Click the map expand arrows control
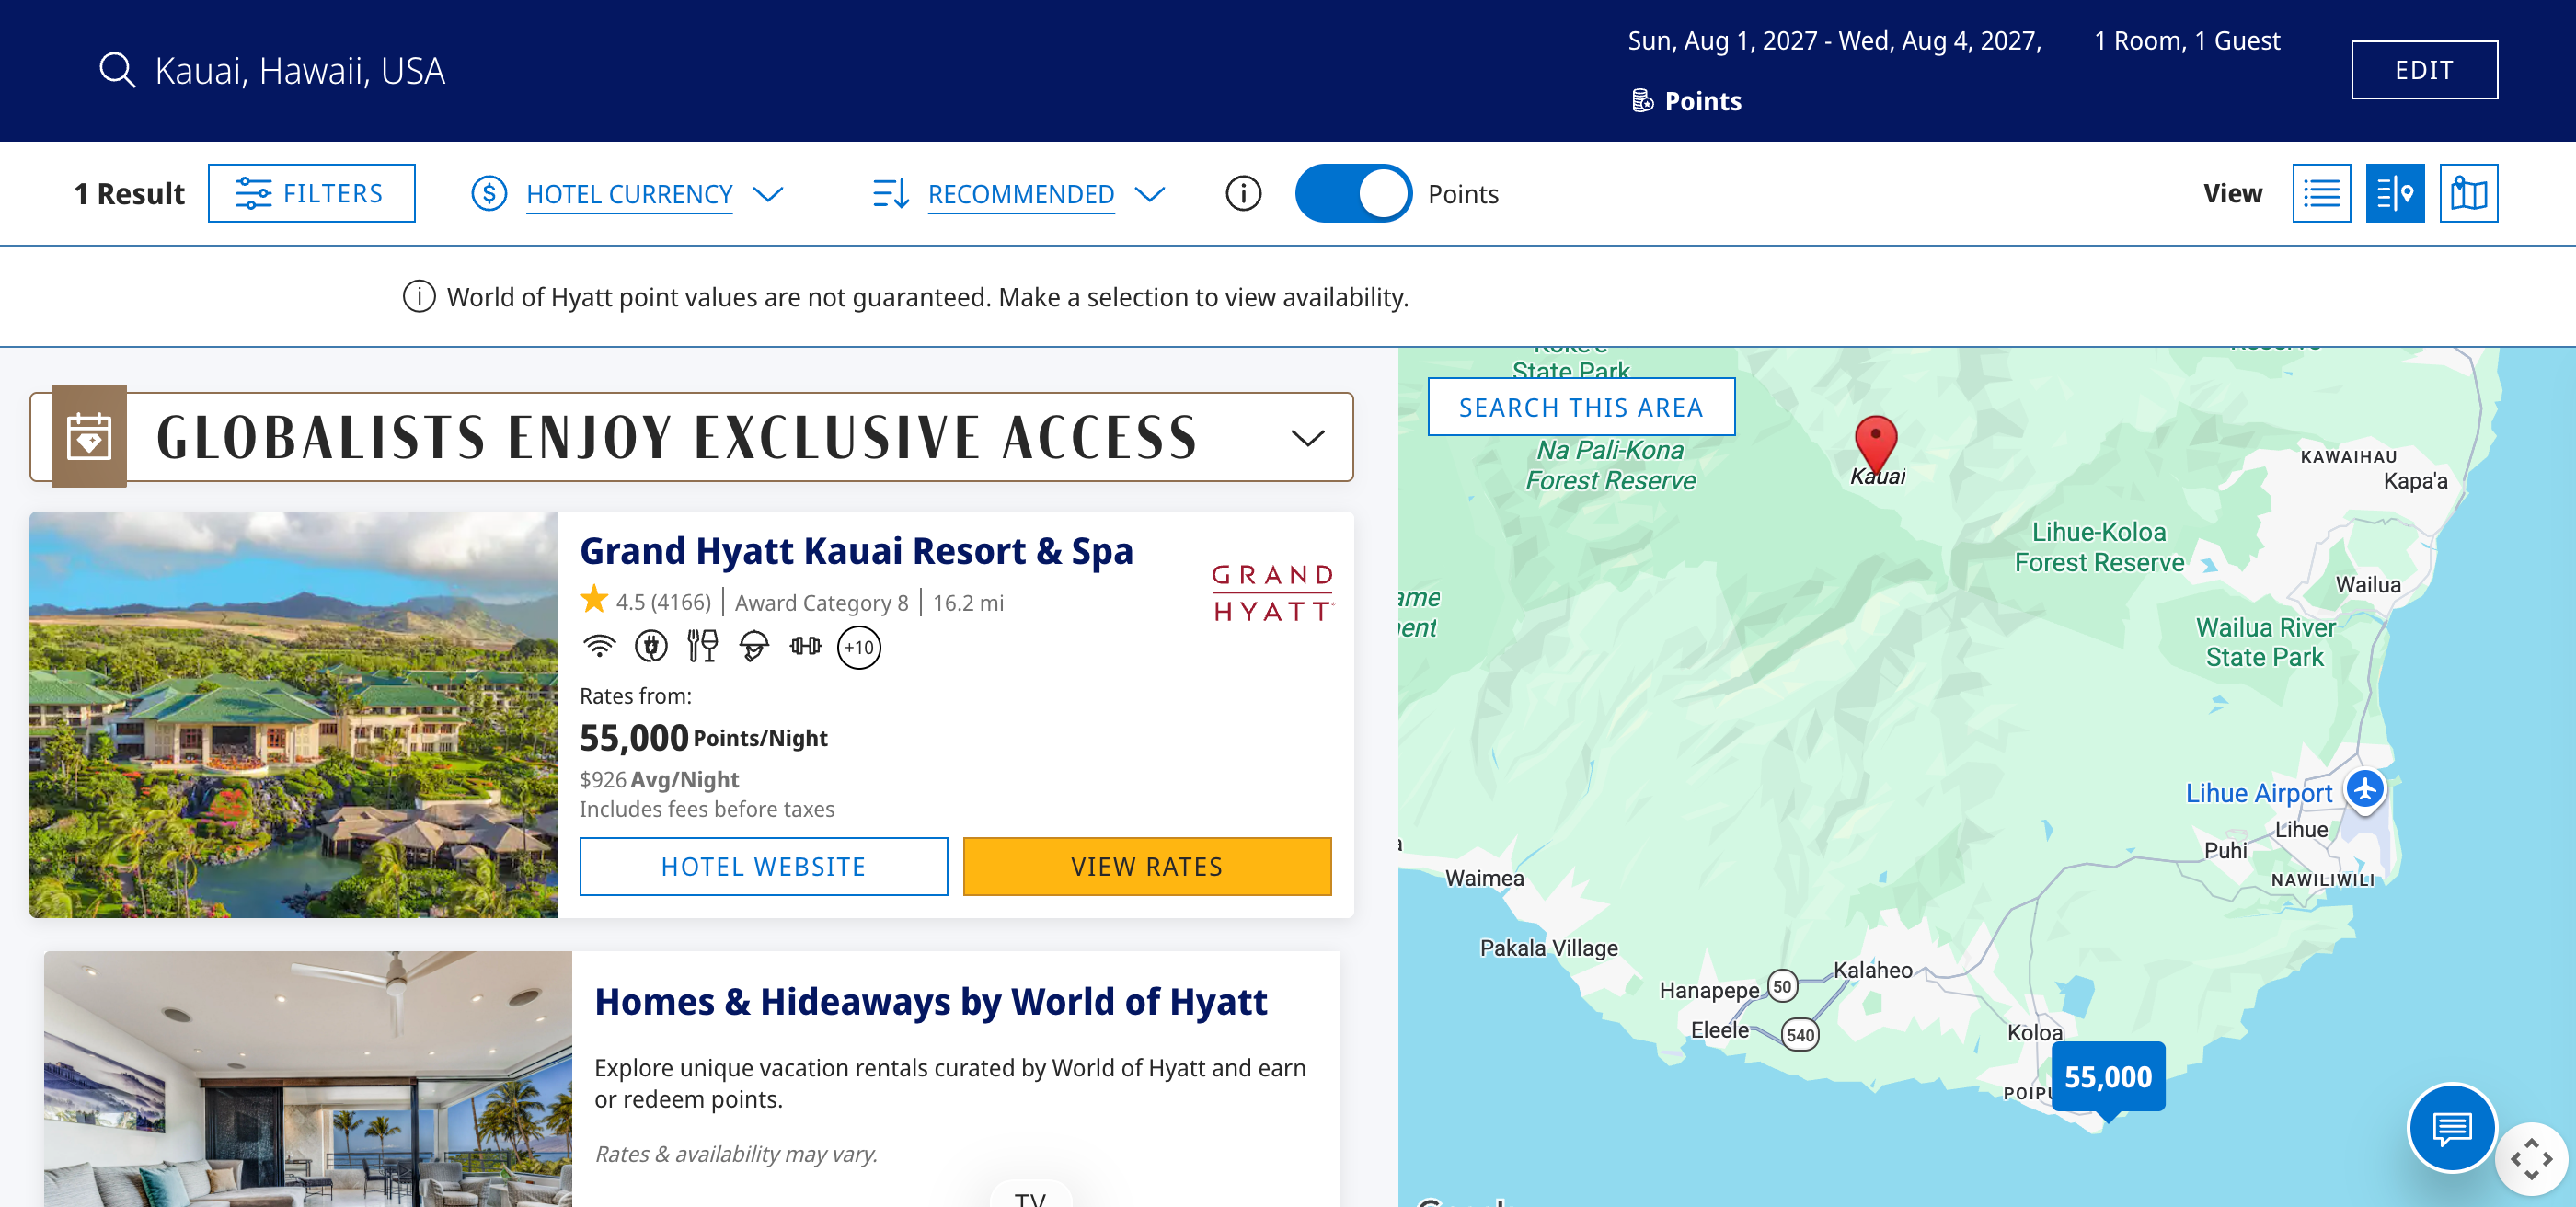Viewport: 2576px width, 1207px height. coord(2530,1159)
